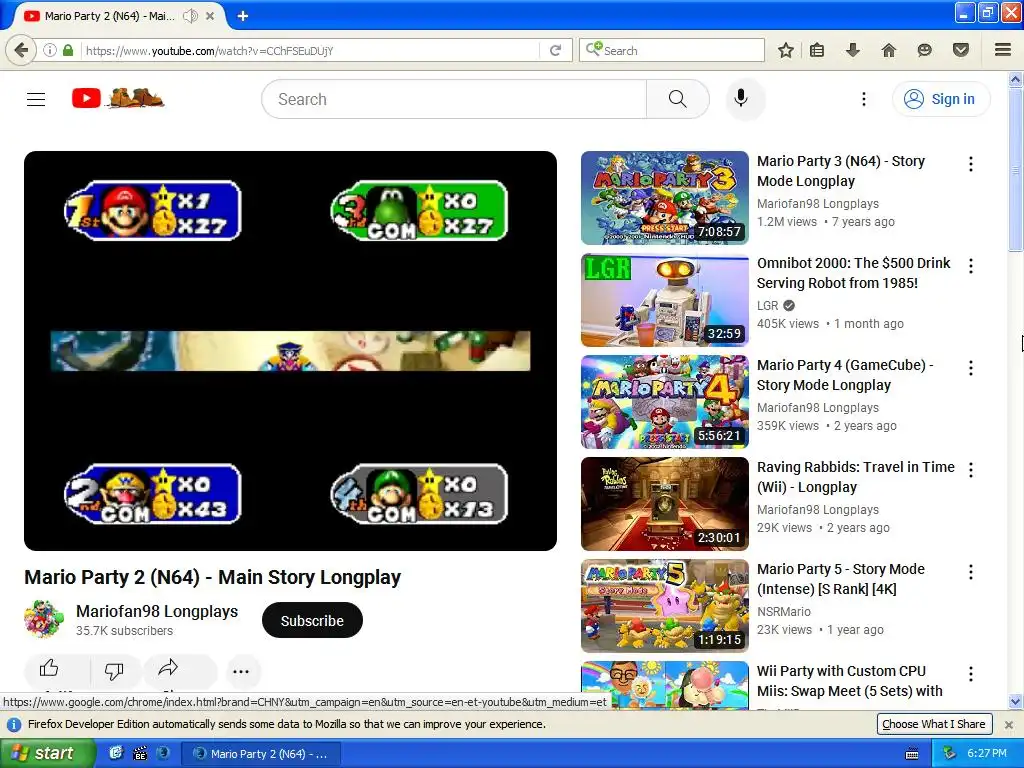Open Raving Rabbids: Travel in Time title
This screenshot has height=768, width=1024.
(x=856, y=477)
